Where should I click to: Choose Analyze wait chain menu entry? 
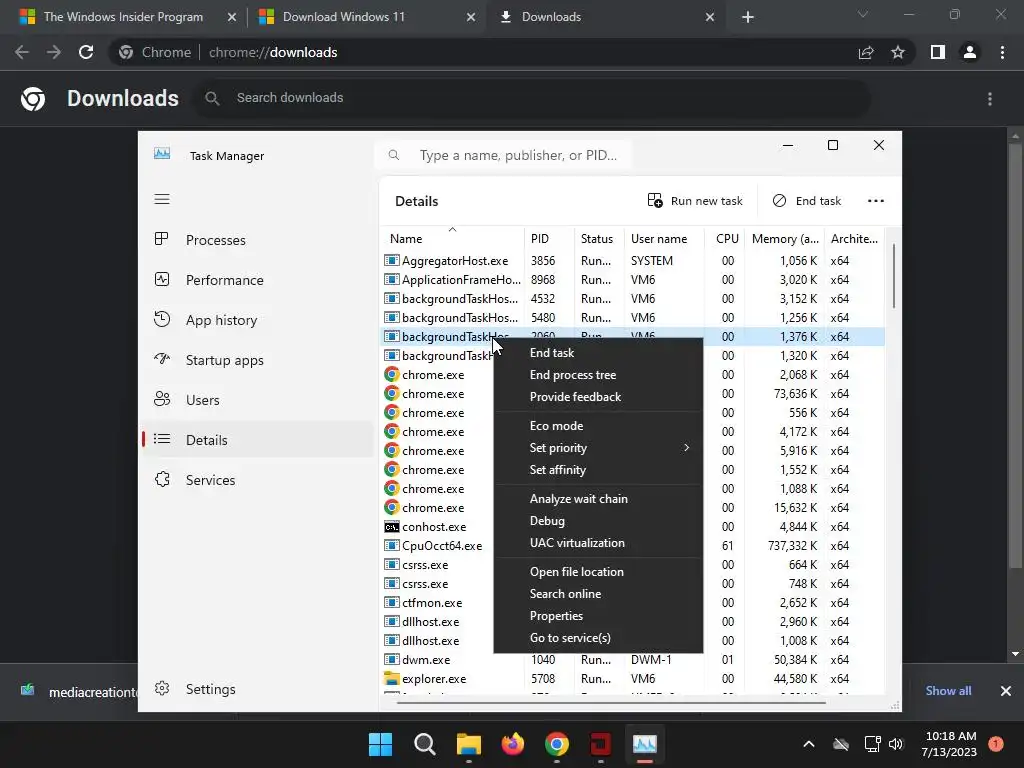579,499
